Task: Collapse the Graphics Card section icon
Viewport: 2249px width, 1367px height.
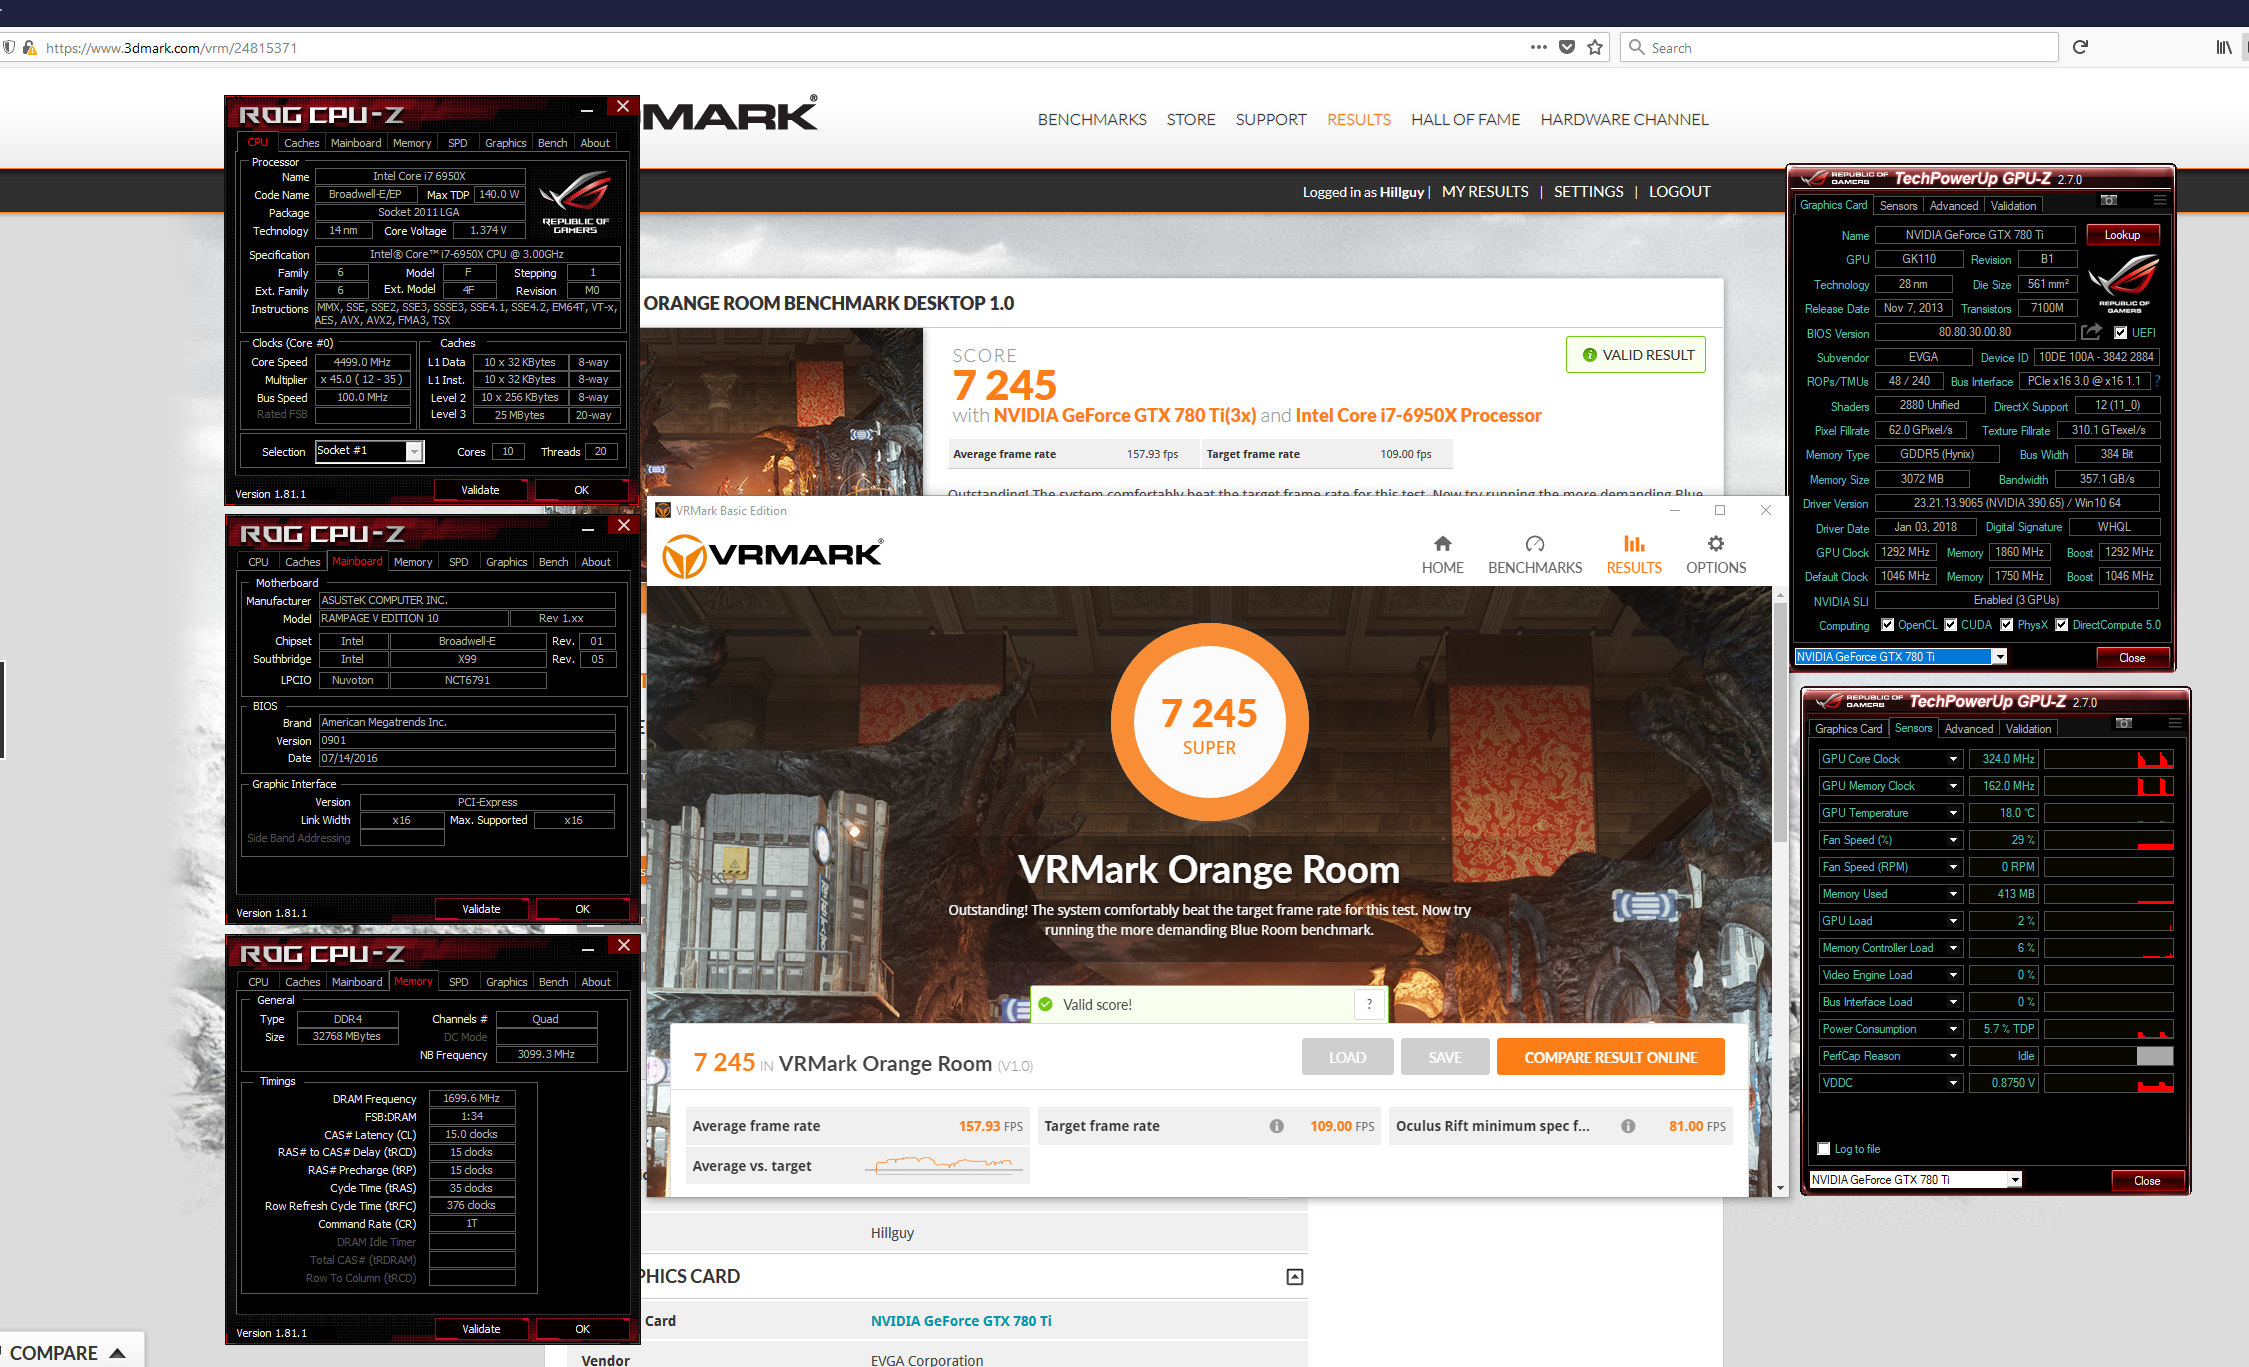Action: tap(1295, 1277)
